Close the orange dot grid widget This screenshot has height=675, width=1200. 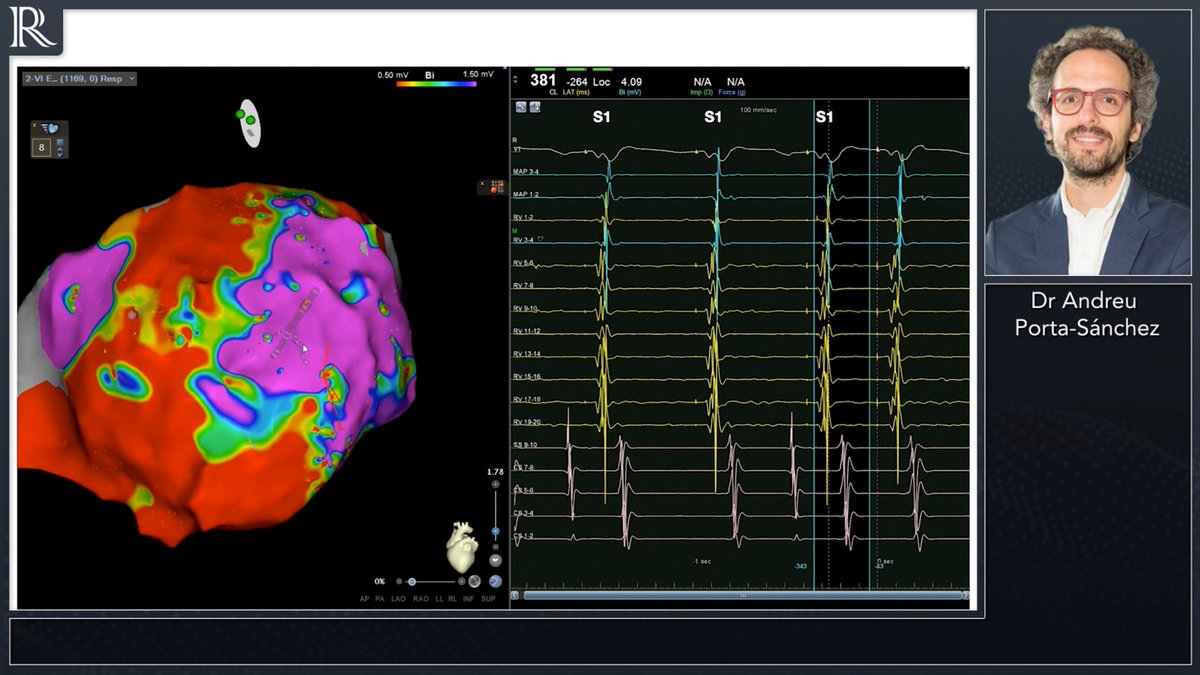click(482, 183)
